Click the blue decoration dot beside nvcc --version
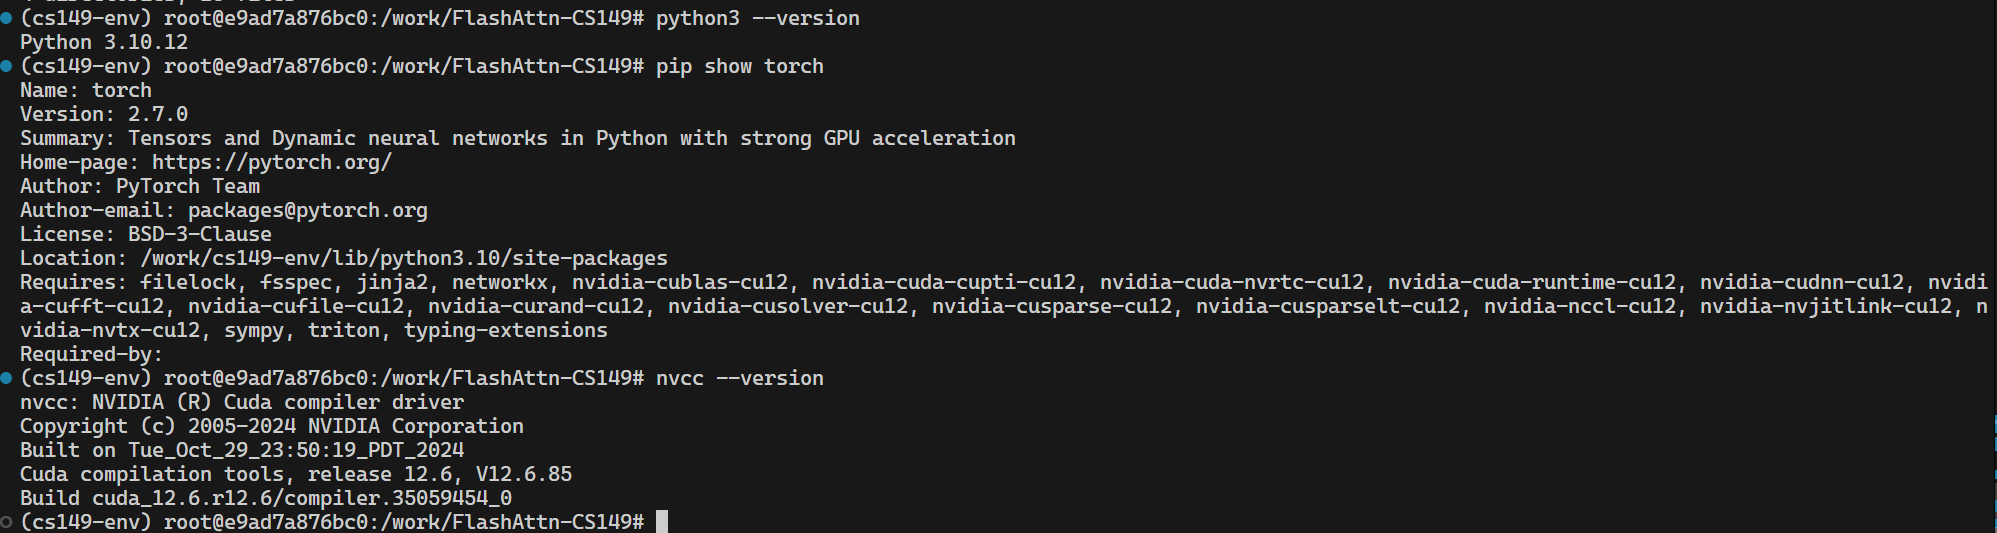The image size is (1997, 533). tap(6, 378)
